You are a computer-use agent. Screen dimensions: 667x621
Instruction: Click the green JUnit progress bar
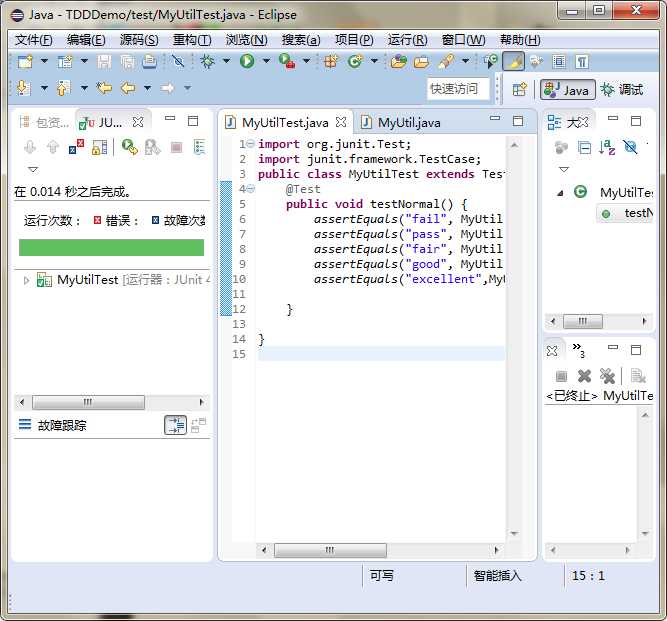111,247
